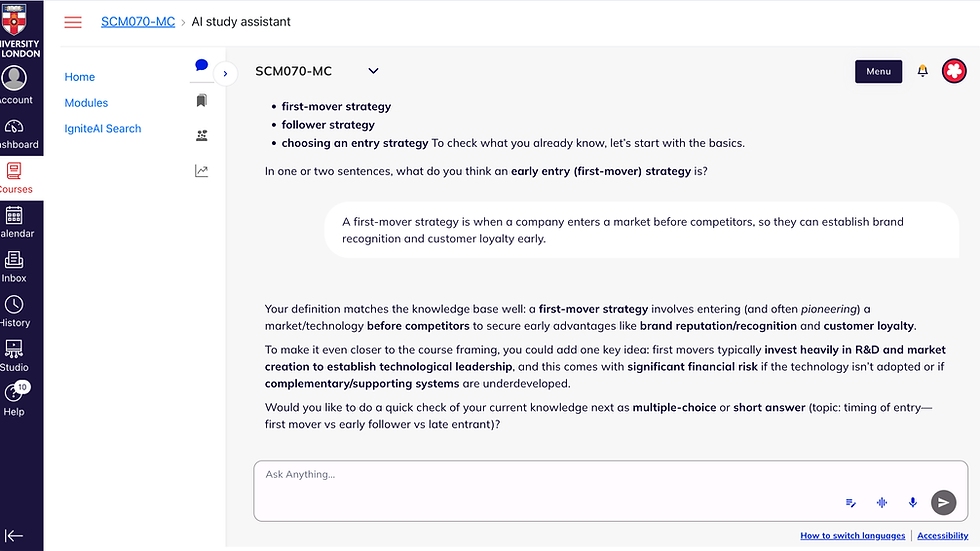Send the message with arrow button
Viewport: 980px width, 551px height.
(x=944, y=502)
